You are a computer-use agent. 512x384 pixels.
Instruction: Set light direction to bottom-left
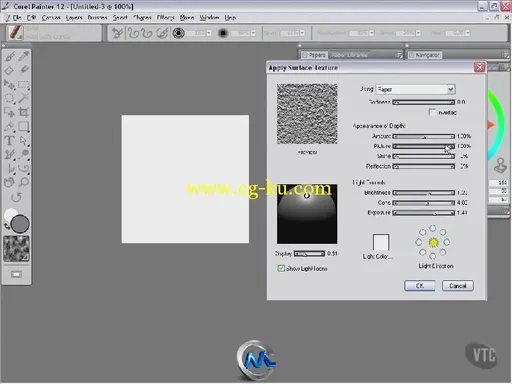[422, 252]
